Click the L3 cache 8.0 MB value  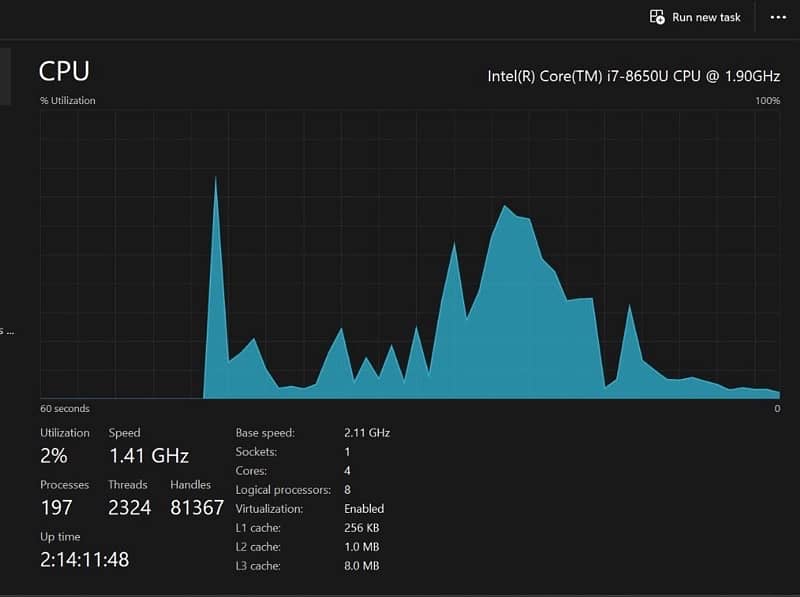tap(361, 566)
